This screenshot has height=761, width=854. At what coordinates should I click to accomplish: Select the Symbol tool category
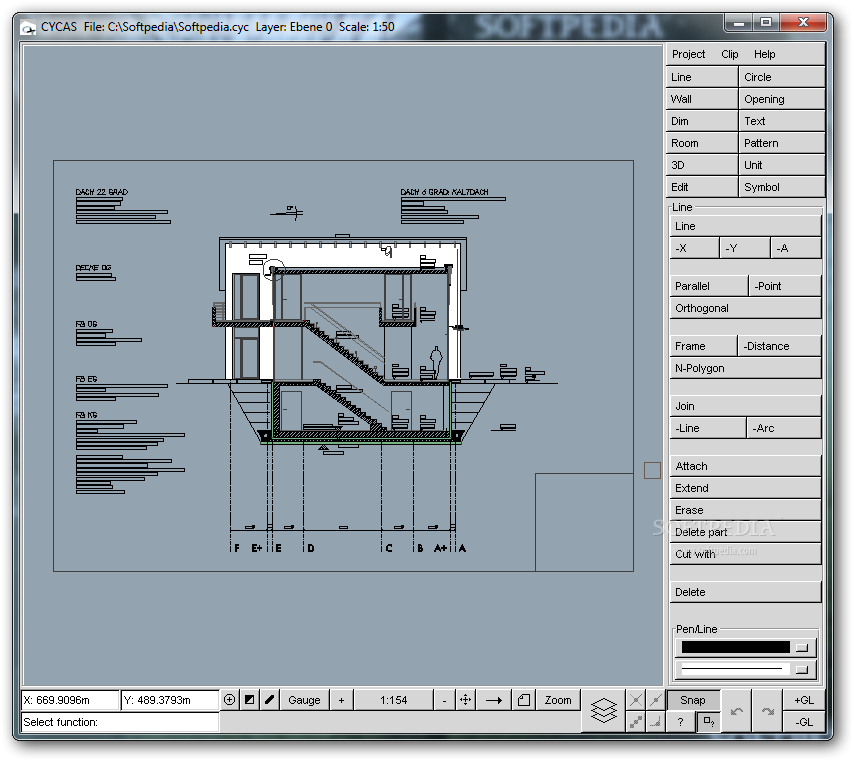coord(782,187)
